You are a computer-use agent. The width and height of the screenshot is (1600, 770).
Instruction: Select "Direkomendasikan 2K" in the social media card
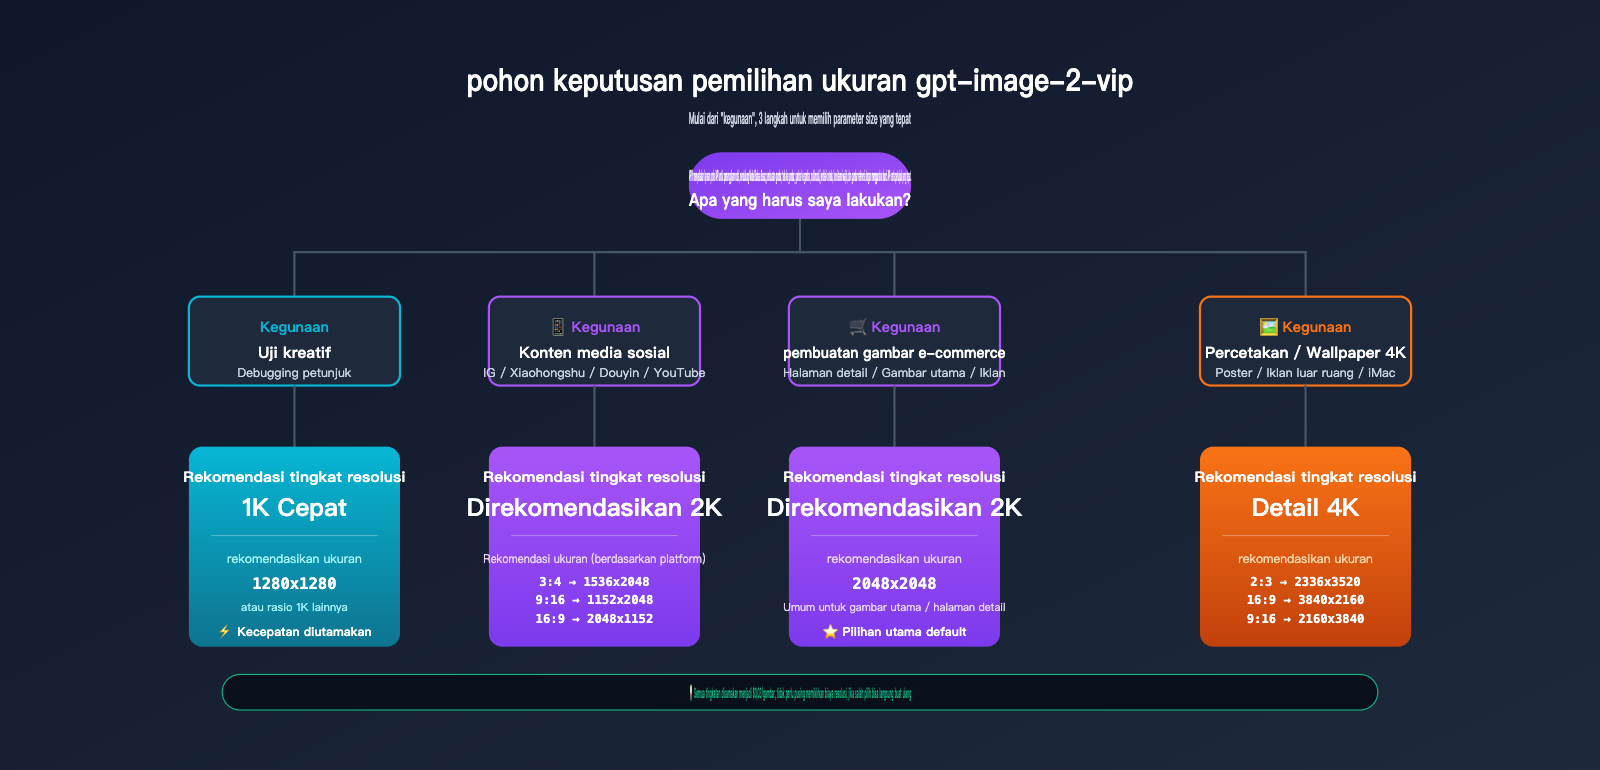click(594, 508)
